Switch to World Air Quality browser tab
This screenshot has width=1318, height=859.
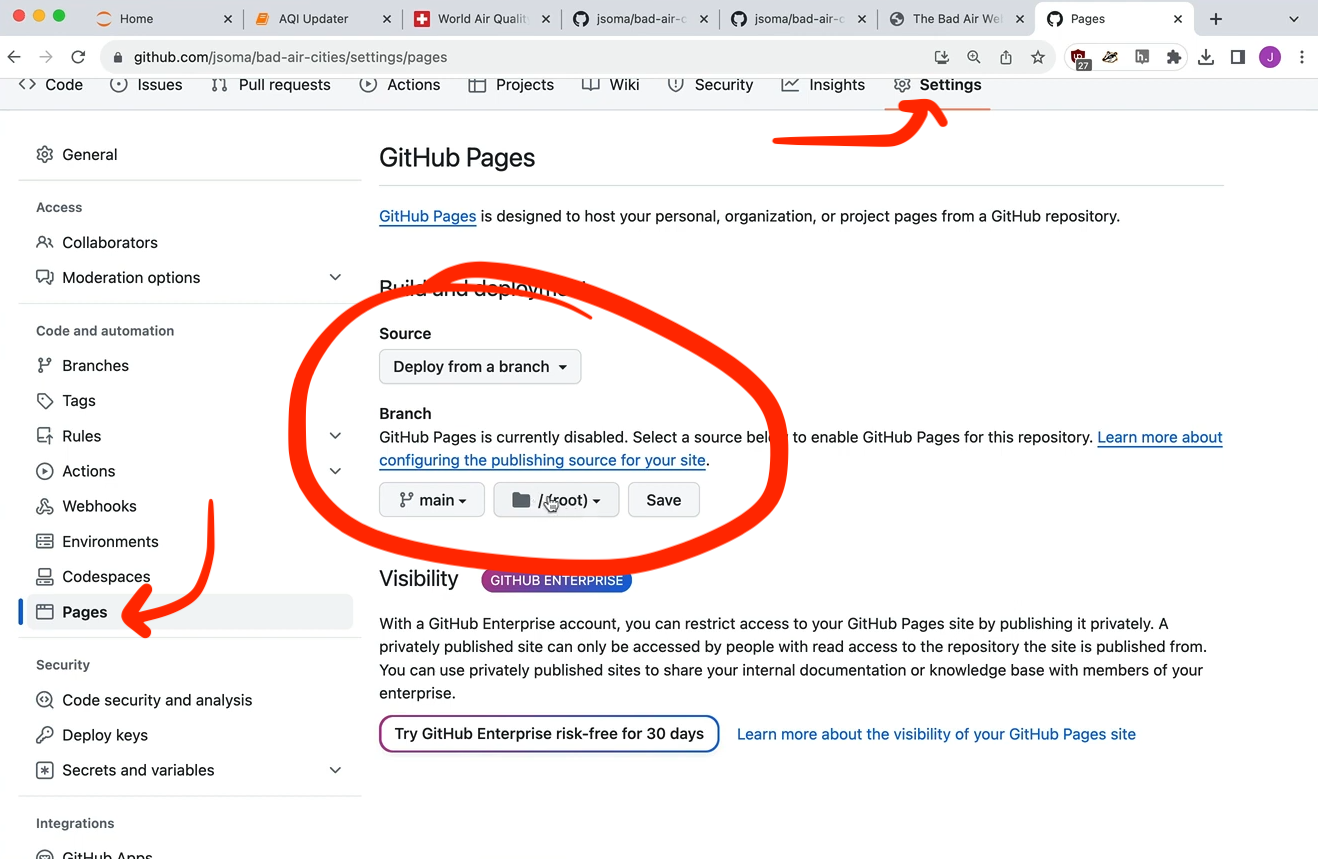[x=481, y=18]
